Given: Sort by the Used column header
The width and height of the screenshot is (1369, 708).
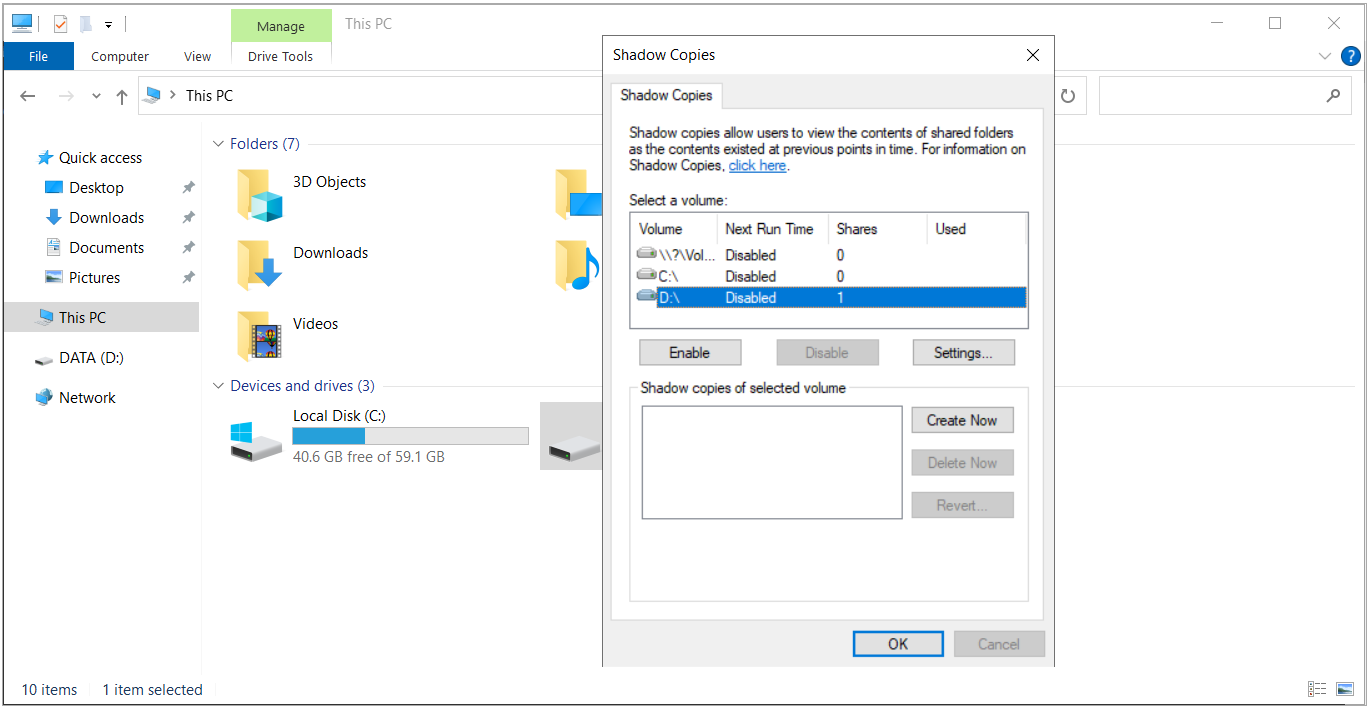Looking at the screenshot, I should click(x=976, y=229).
